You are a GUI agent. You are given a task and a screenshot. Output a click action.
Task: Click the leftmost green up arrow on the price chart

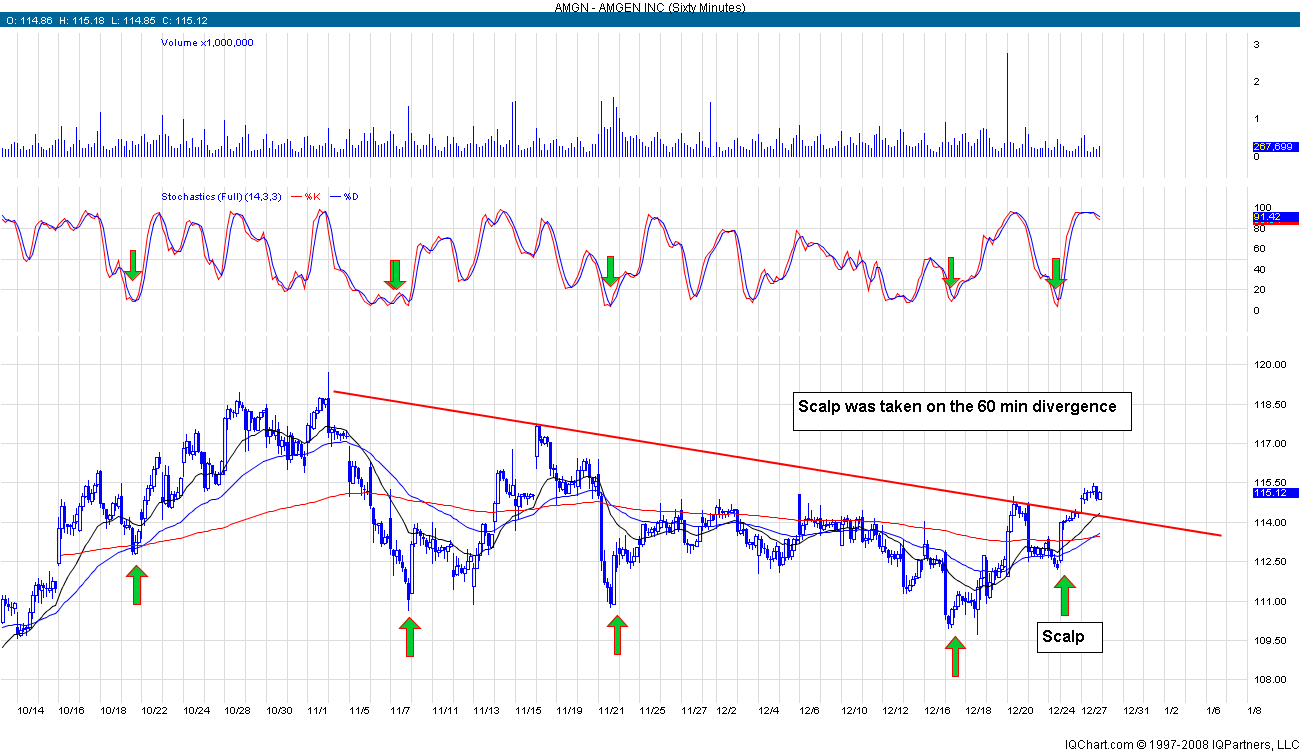click(x=137, y=585)
